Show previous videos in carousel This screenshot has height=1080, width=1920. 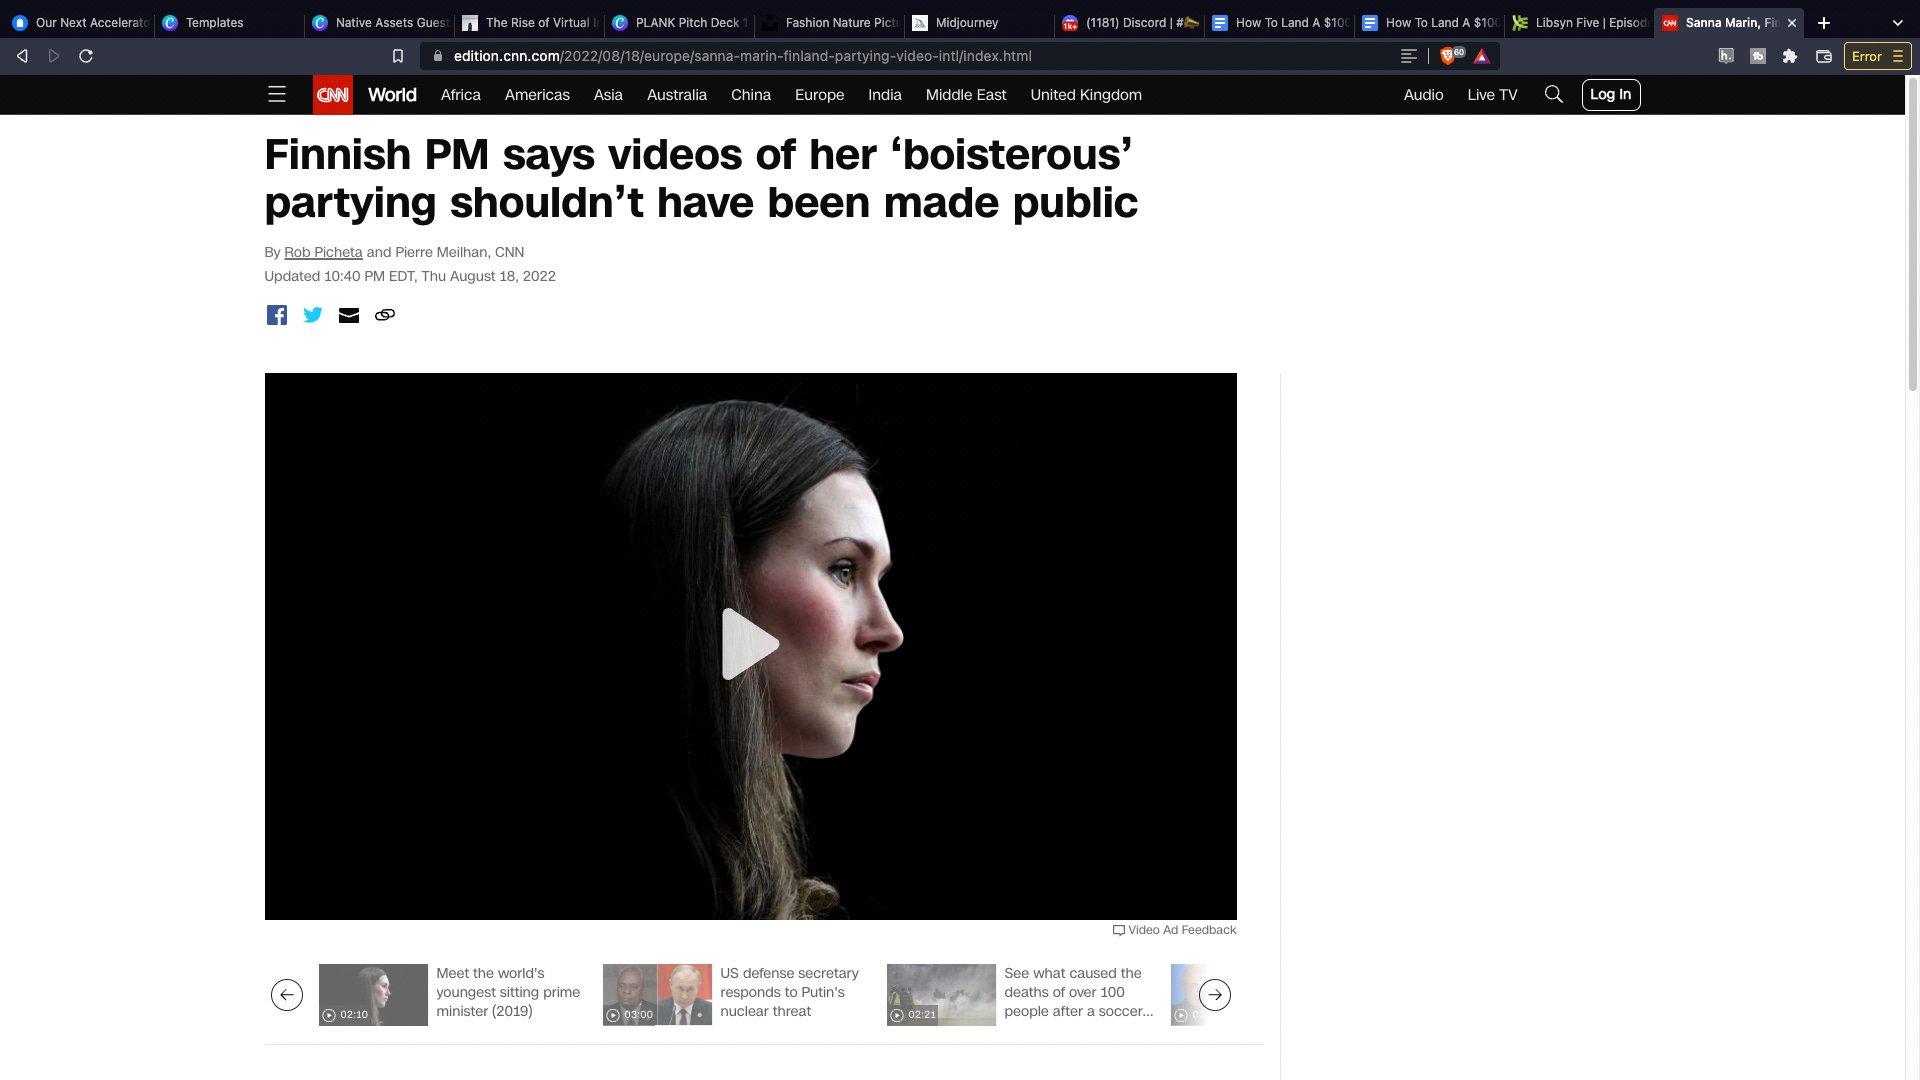(x=287, y=995)
